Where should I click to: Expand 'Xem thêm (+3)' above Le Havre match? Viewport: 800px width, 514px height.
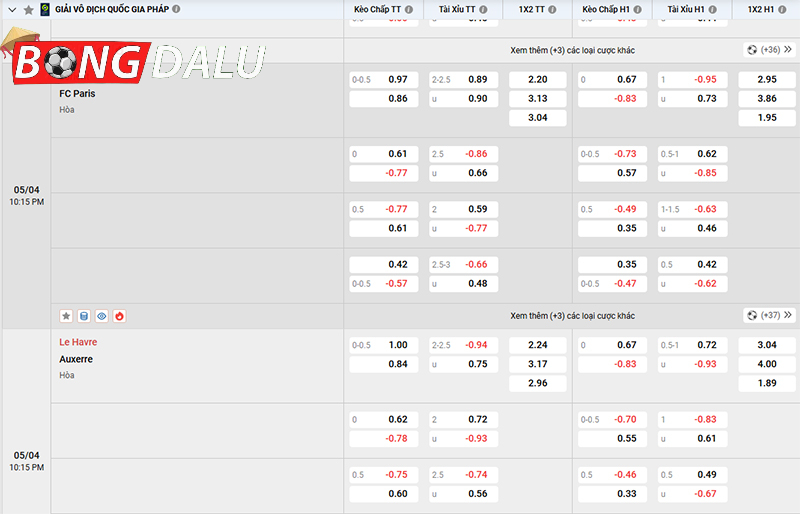pyautogui.click(x=572, y=316)
